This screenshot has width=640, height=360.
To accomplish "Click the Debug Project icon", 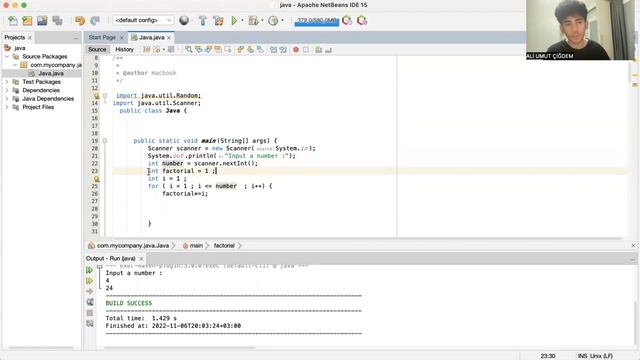I will coord(253,20).
